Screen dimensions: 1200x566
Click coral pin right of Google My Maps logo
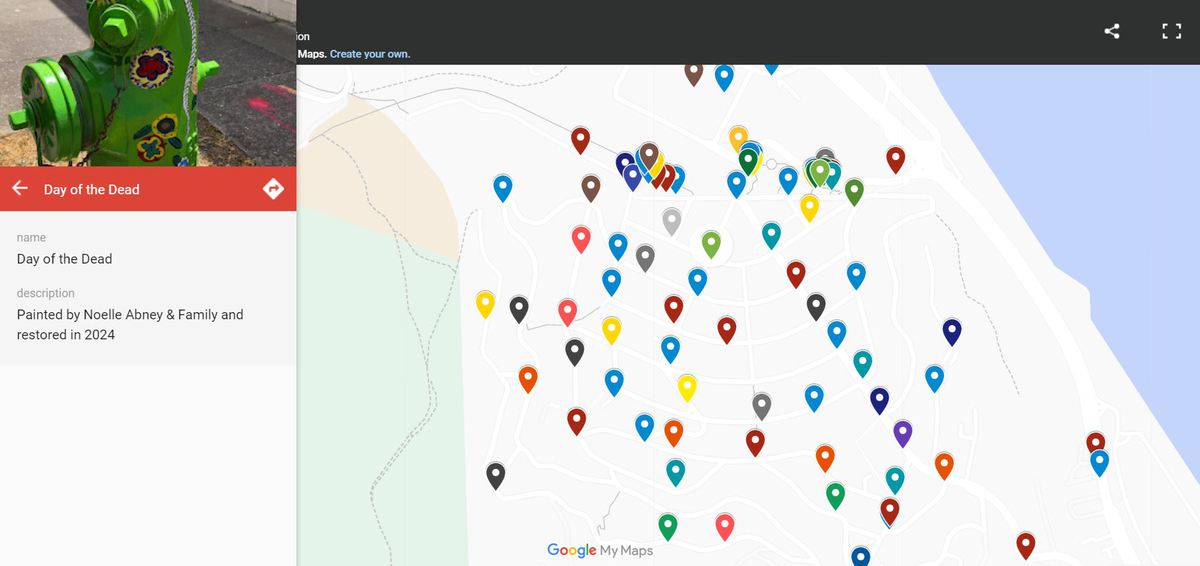pos(725,525)
